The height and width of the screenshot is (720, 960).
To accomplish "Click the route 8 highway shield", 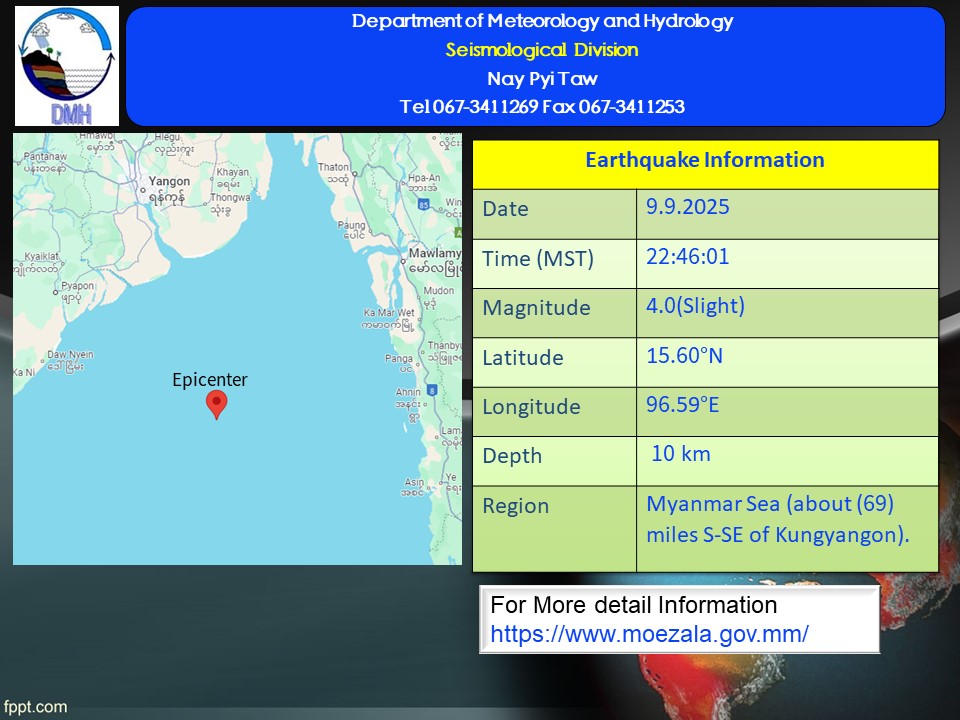I will tap(432, 390).
